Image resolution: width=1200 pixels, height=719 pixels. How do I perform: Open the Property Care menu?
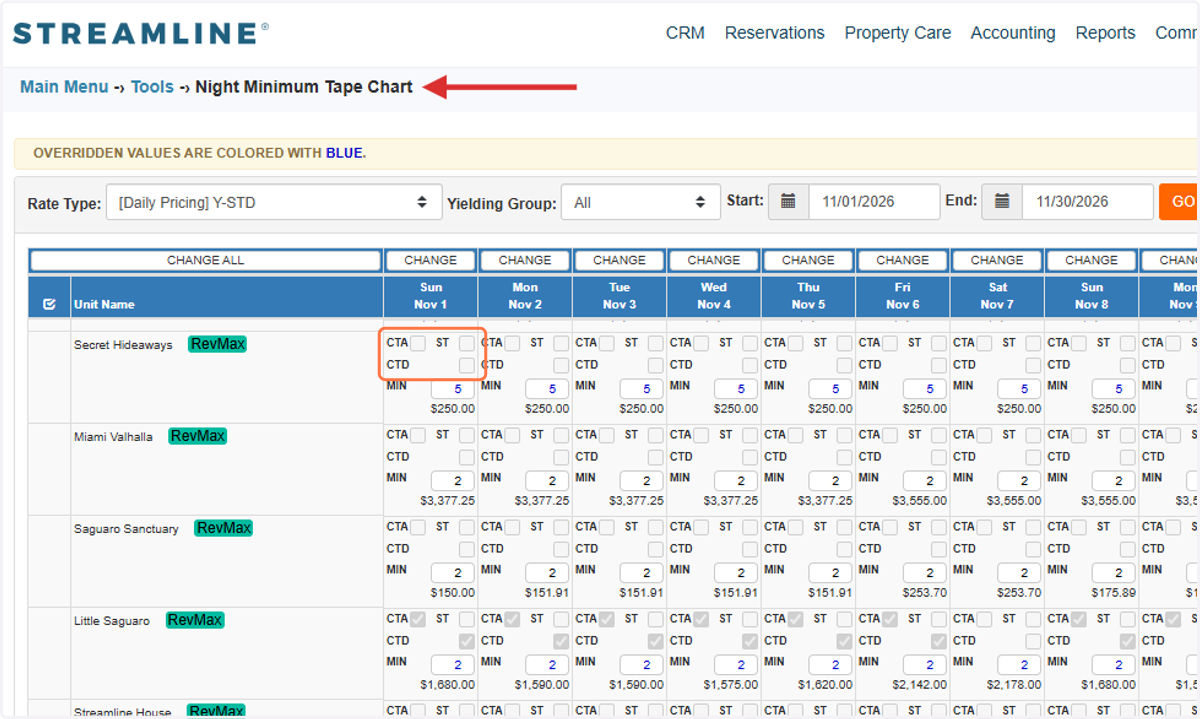click(898, 33)
